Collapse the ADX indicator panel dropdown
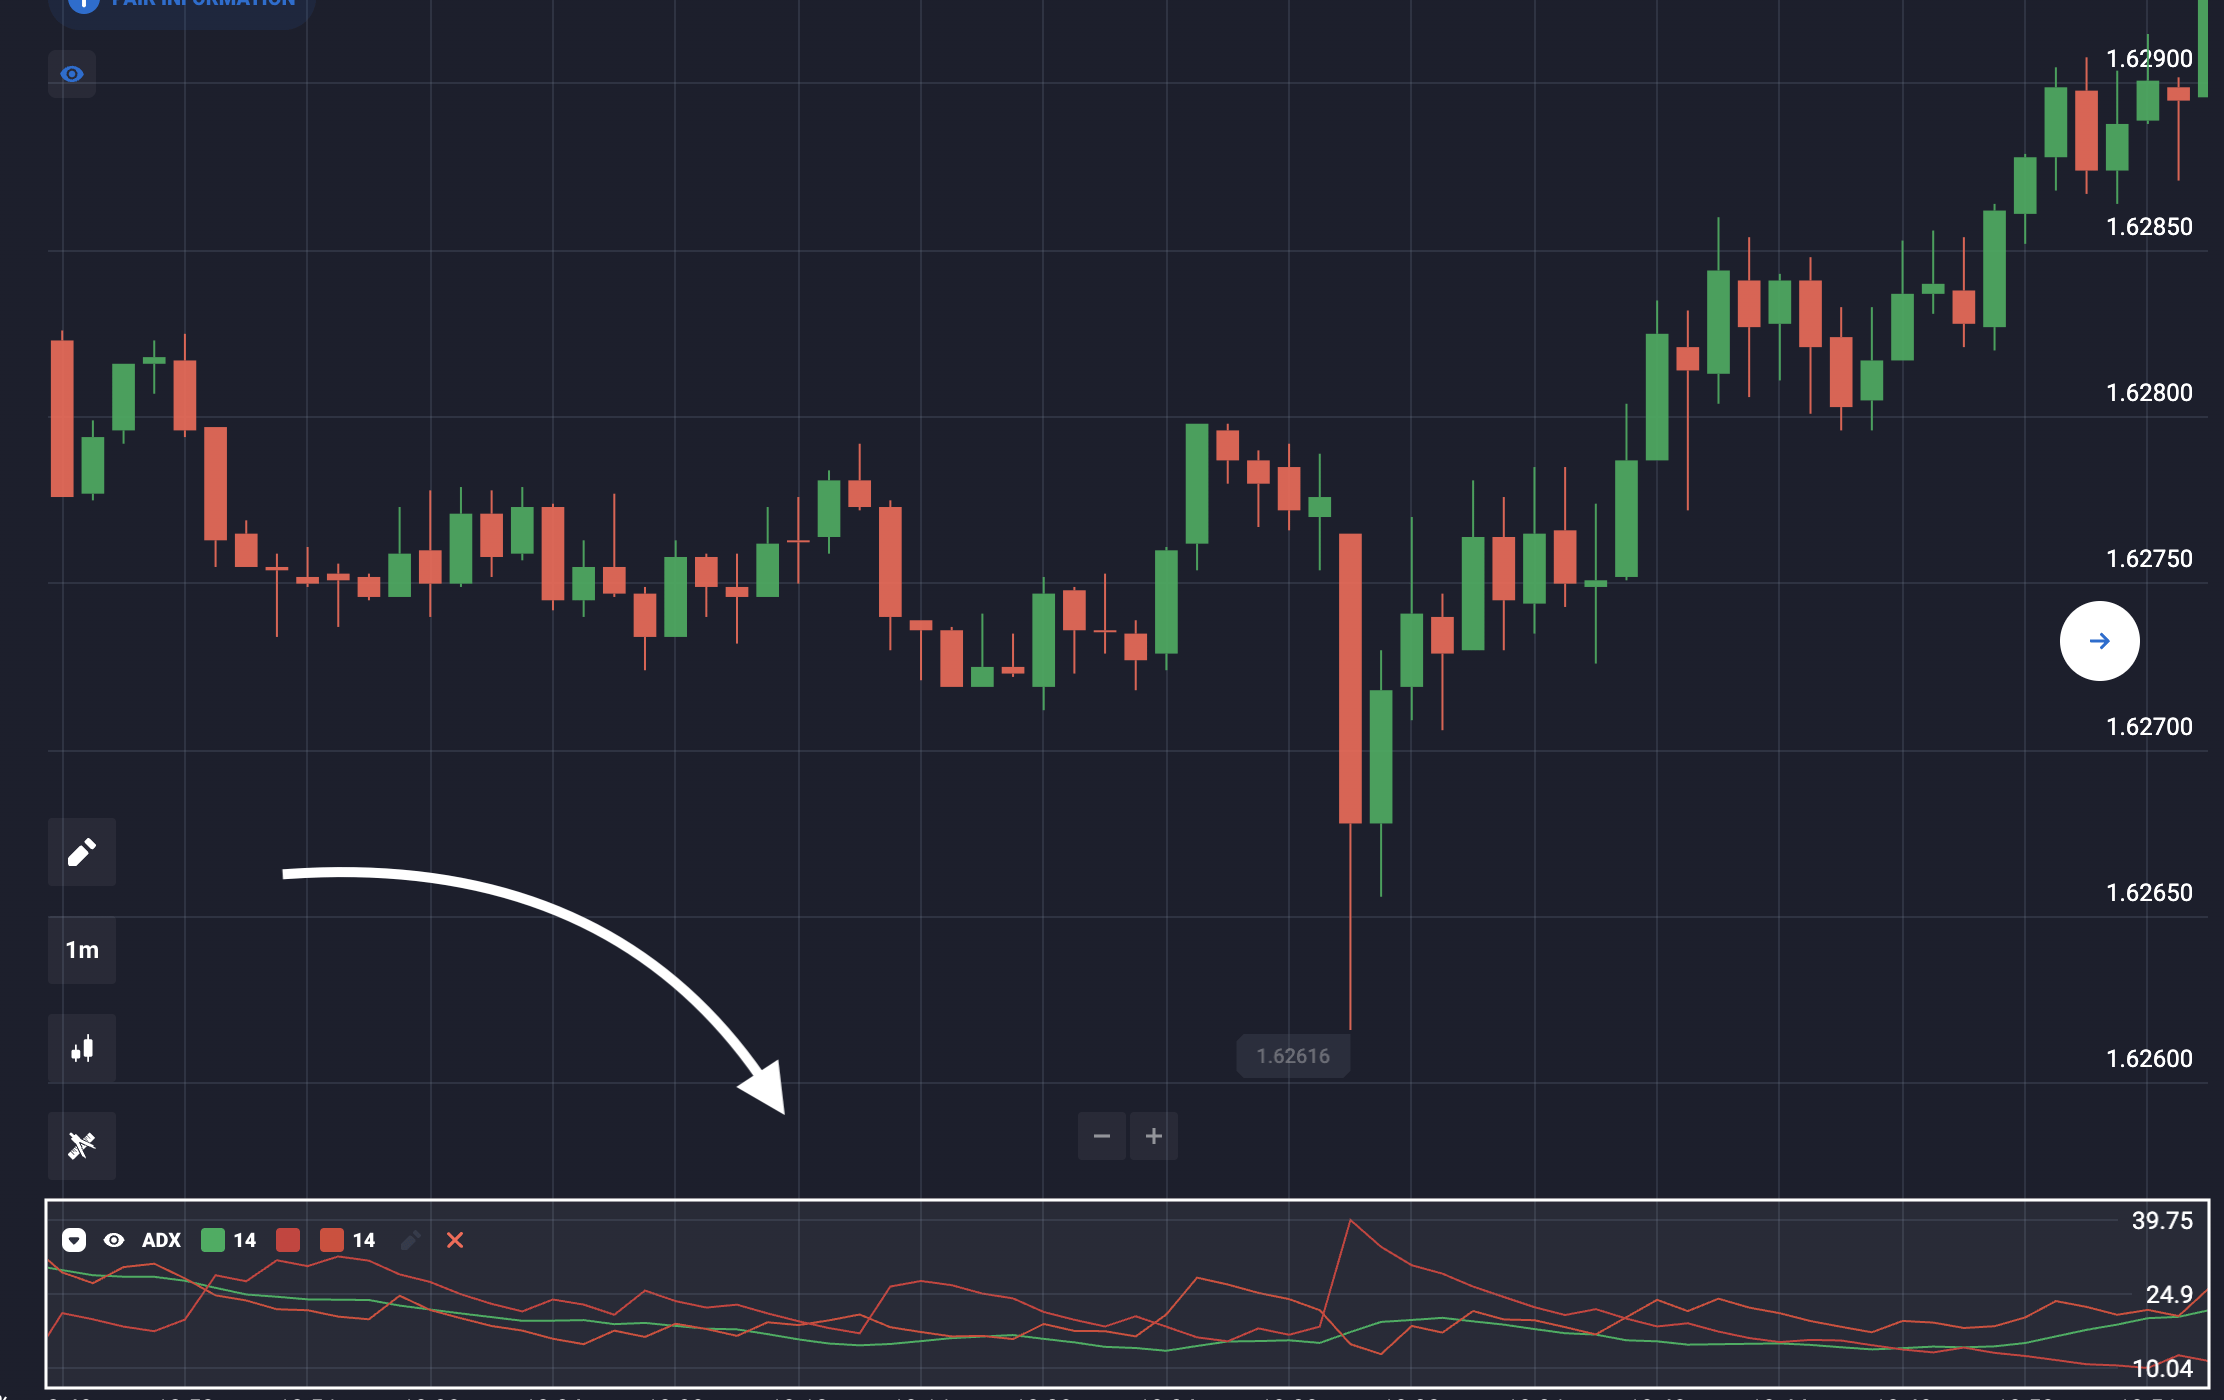This screenshot has width=2224, height=1400. pos(74,1240)
